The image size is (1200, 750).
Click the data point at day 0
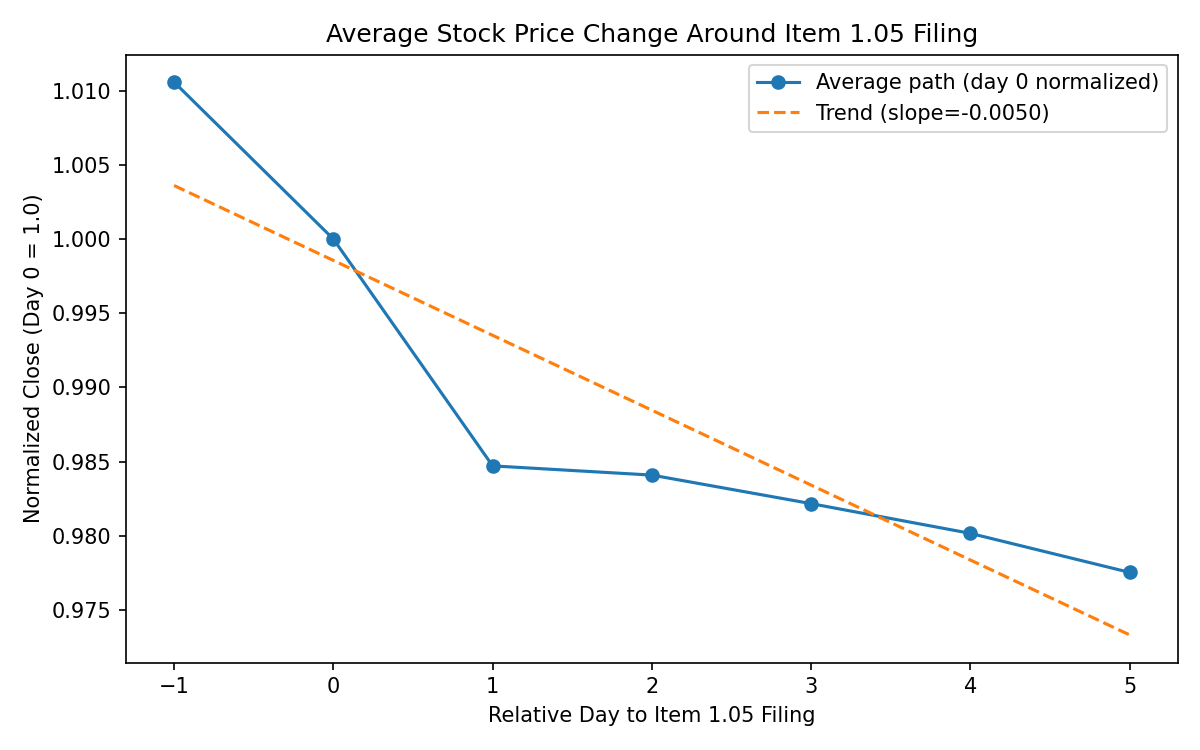pos(333,239)
